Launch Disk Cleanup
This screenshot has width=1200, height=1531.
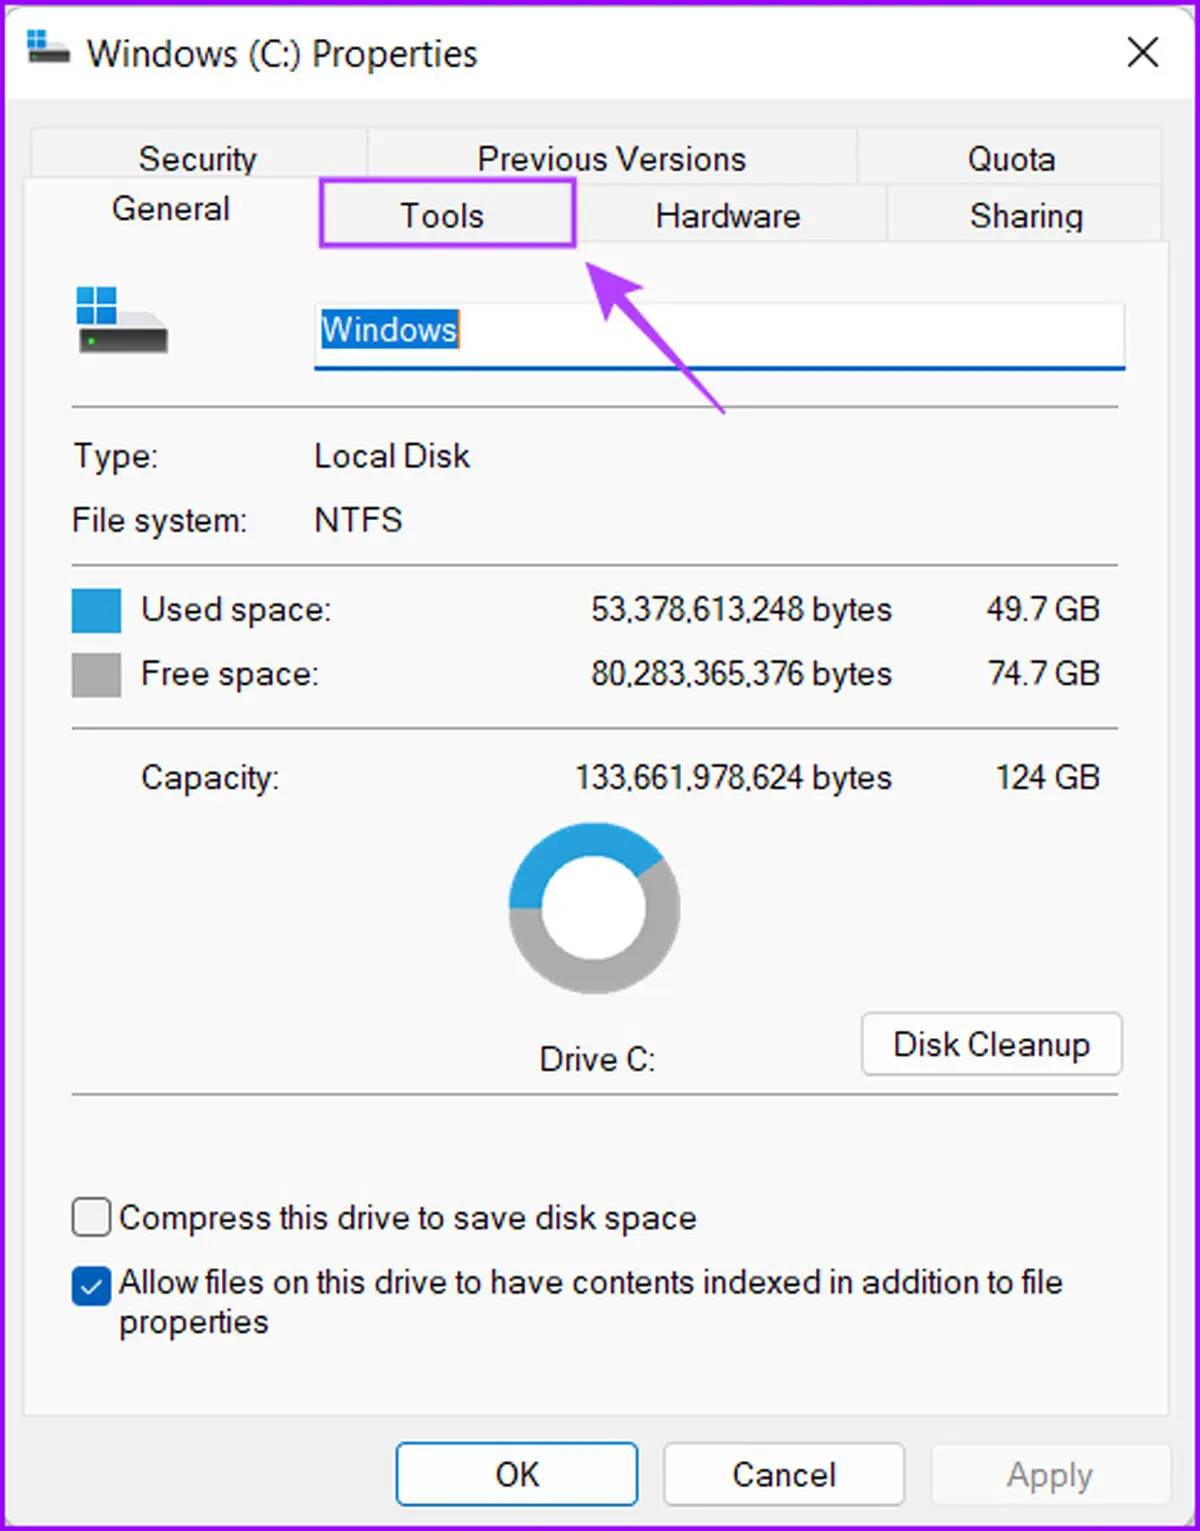[x=992, y=1044]
